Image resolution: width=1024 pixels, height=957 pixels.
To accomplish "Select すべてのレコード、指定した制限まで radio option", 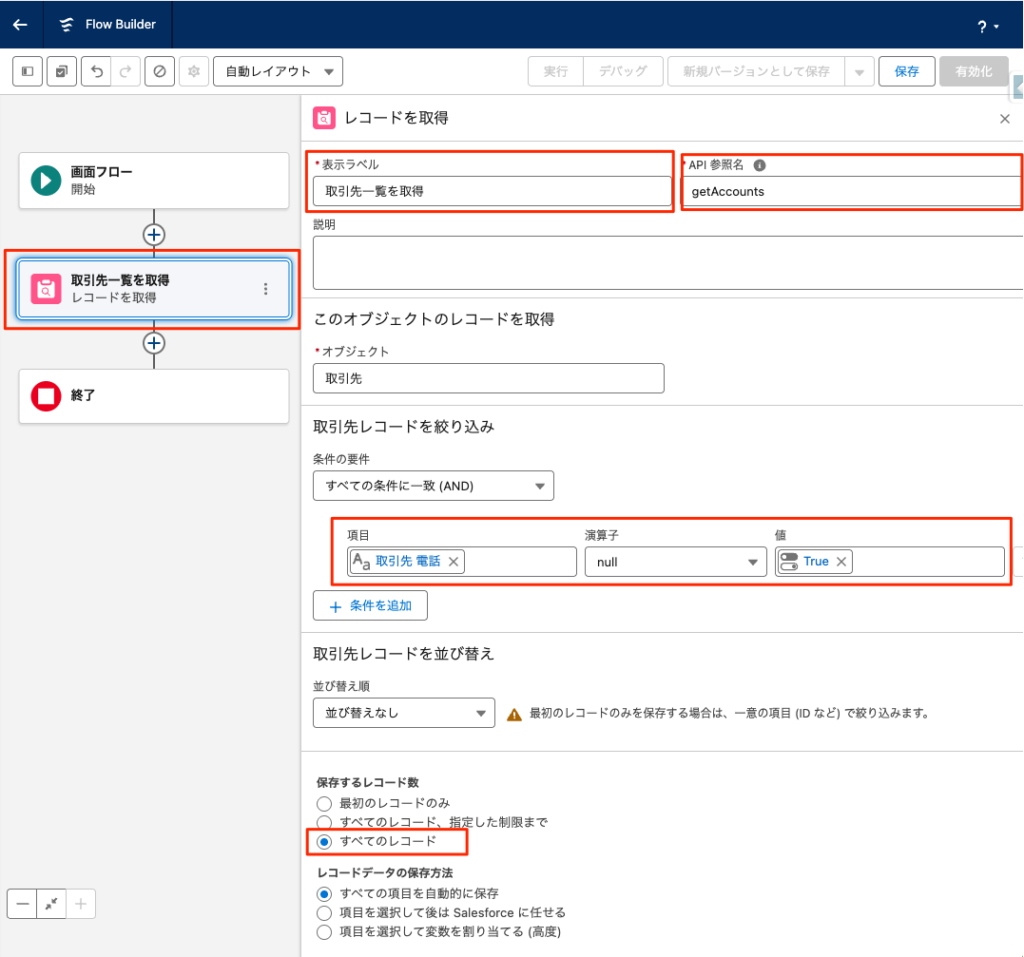I will click(x=323, y=822).
